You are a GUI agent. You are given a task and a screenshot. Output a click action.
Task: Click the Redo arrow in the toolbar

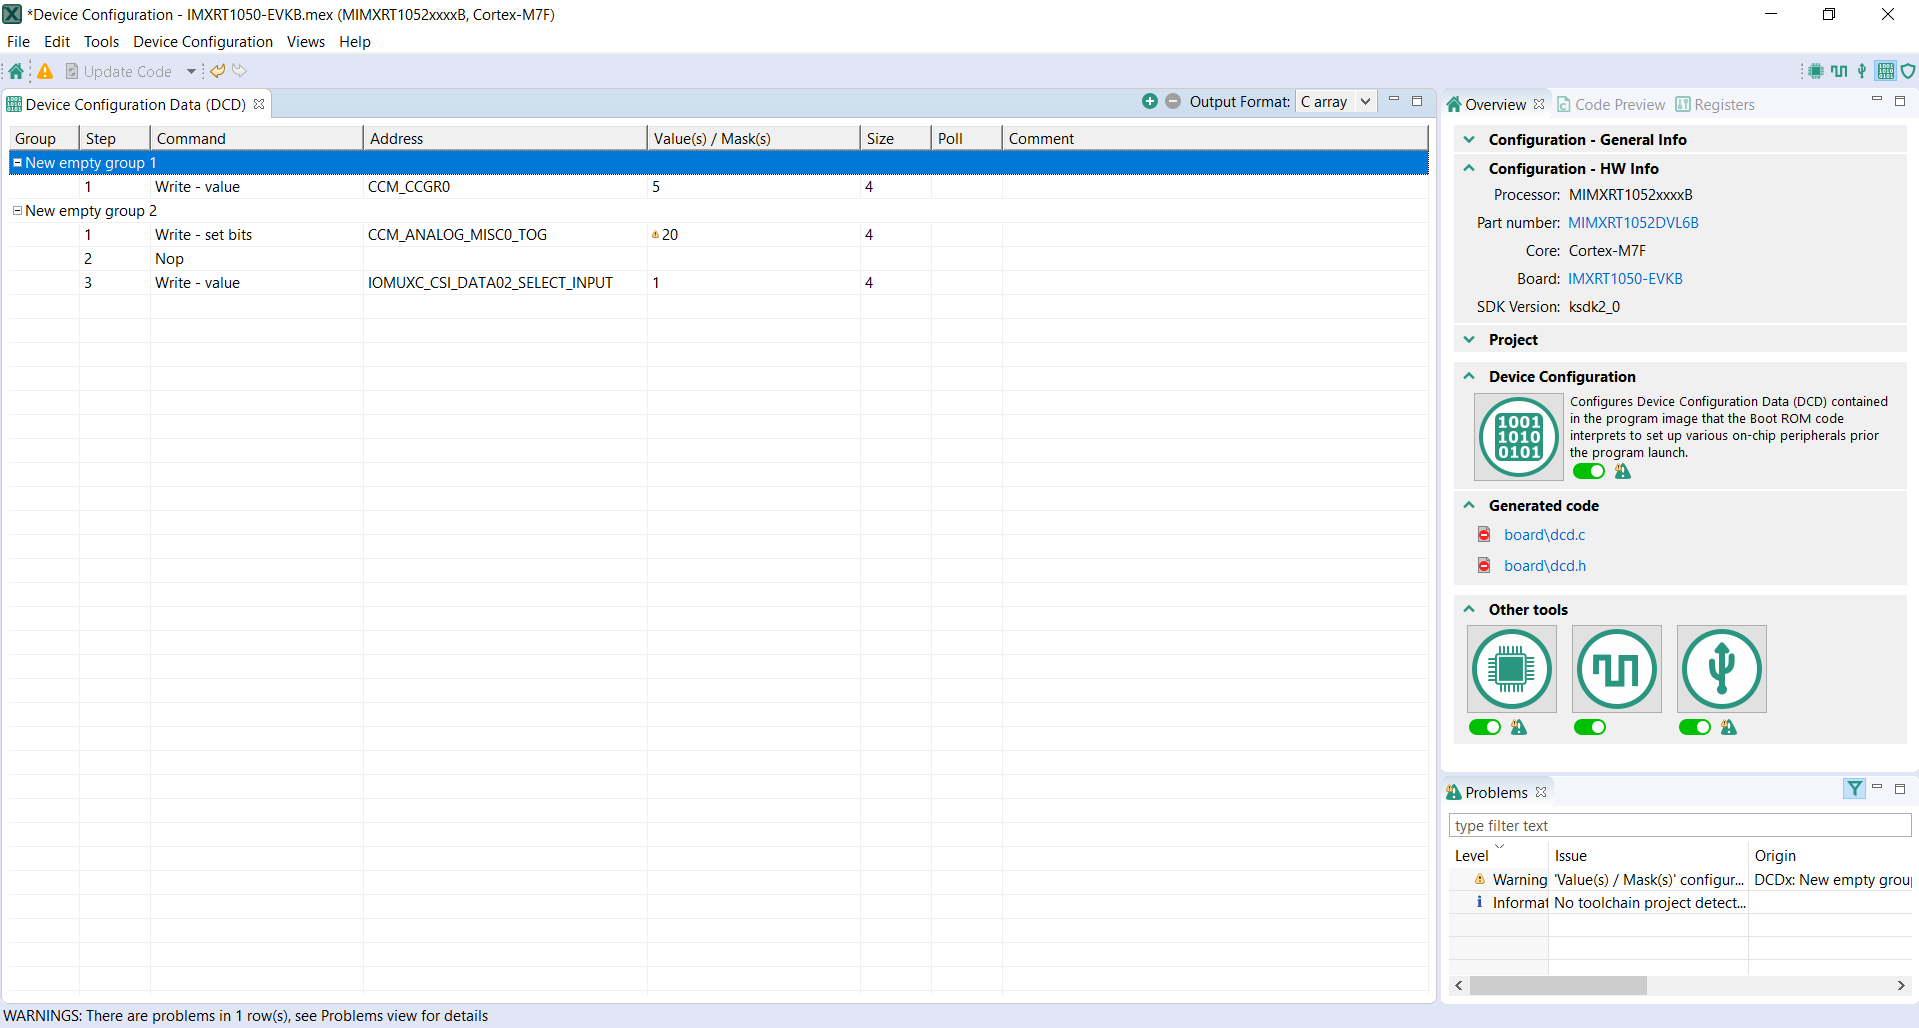(239, 71)
